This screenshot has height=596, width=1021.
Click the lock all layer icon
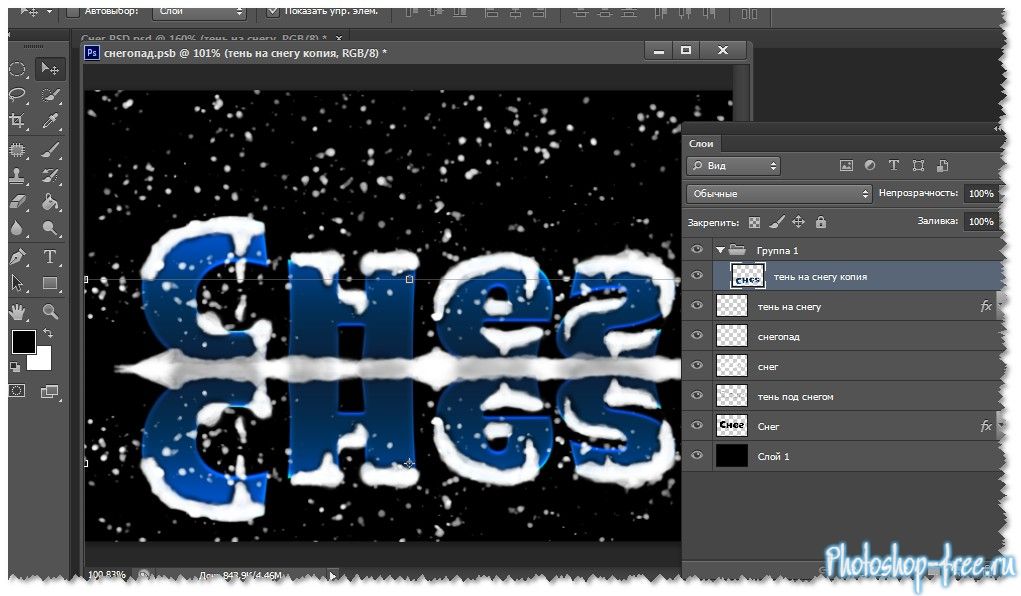(821, 222)
